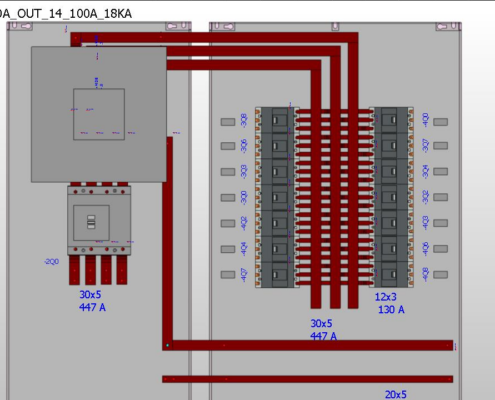Click the toggle handle on the main breaker

pos(91,222)
